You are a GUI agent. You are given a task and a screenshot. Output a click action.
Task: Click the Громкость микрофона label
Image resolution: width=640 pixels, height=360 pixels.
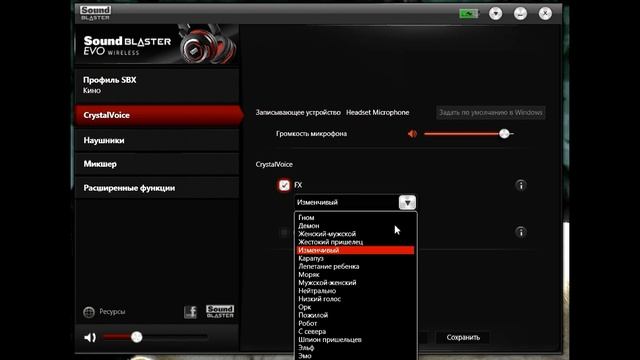click(311, 134)
